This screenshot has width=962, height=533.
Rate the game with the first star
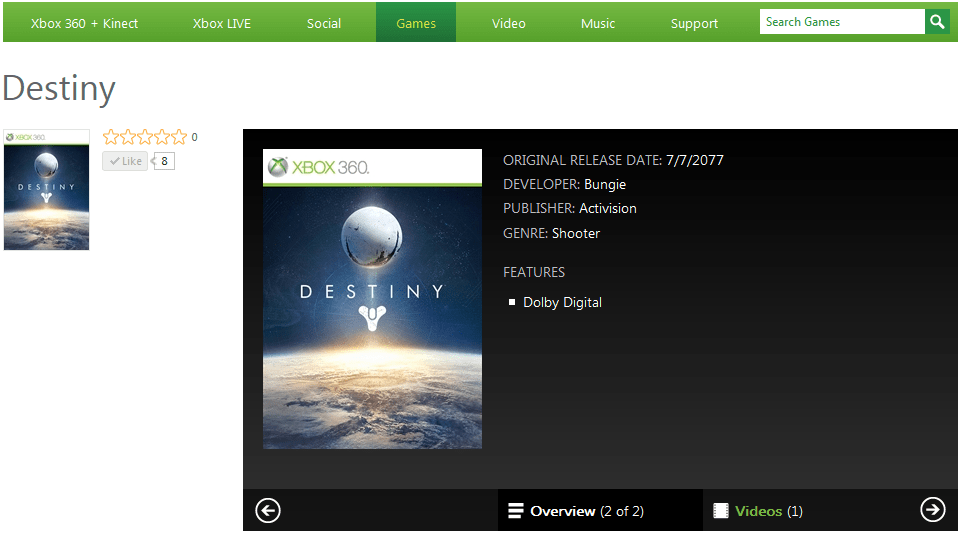(x=110, y=137)
